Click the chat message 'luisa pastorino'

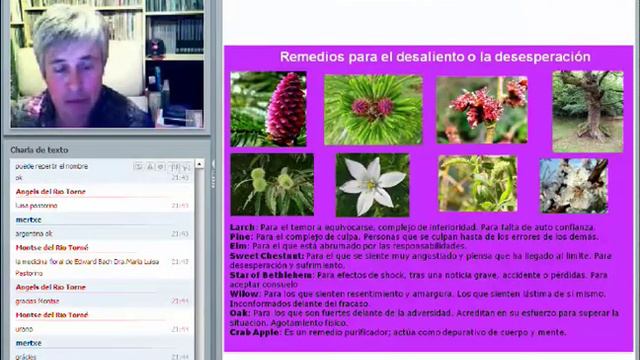click(x=36, y=206)
